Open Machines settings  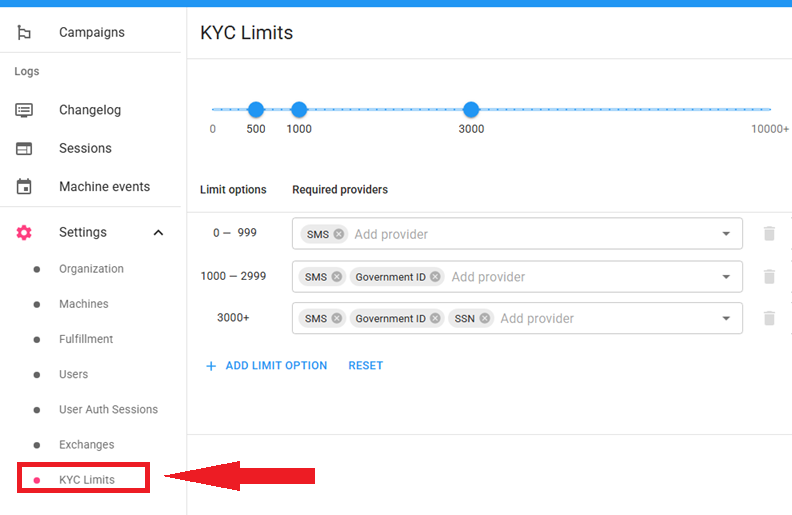pyautogui.click(x=84, y=304)
